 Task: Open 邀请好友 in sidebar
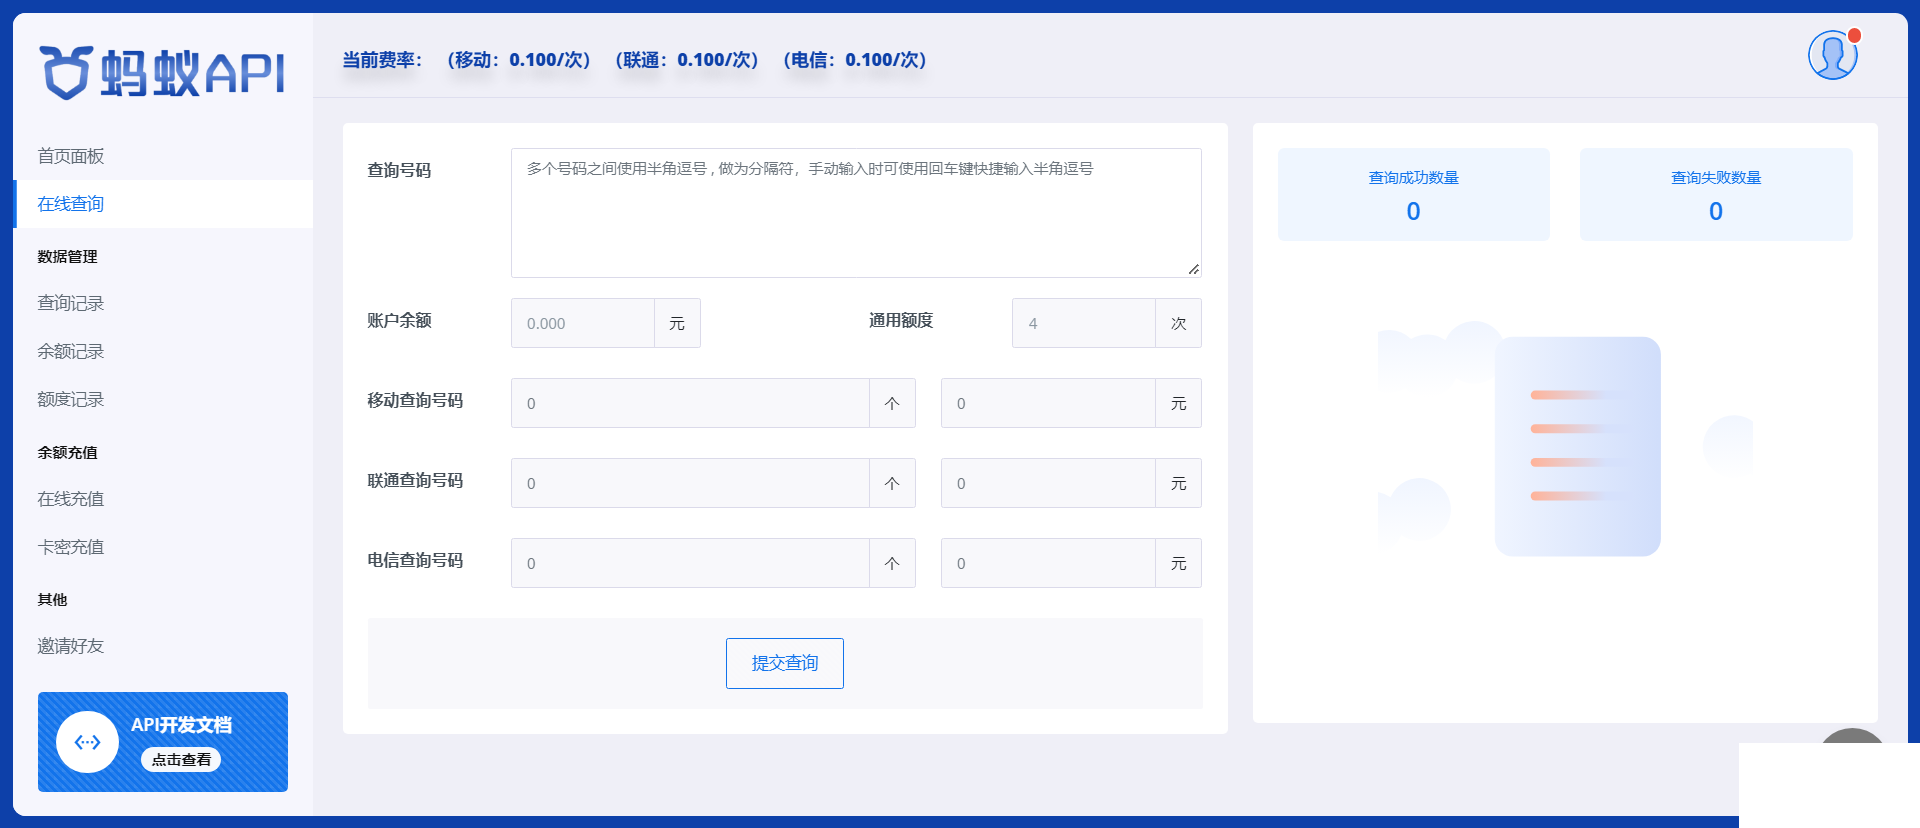[x=71, y=646]
